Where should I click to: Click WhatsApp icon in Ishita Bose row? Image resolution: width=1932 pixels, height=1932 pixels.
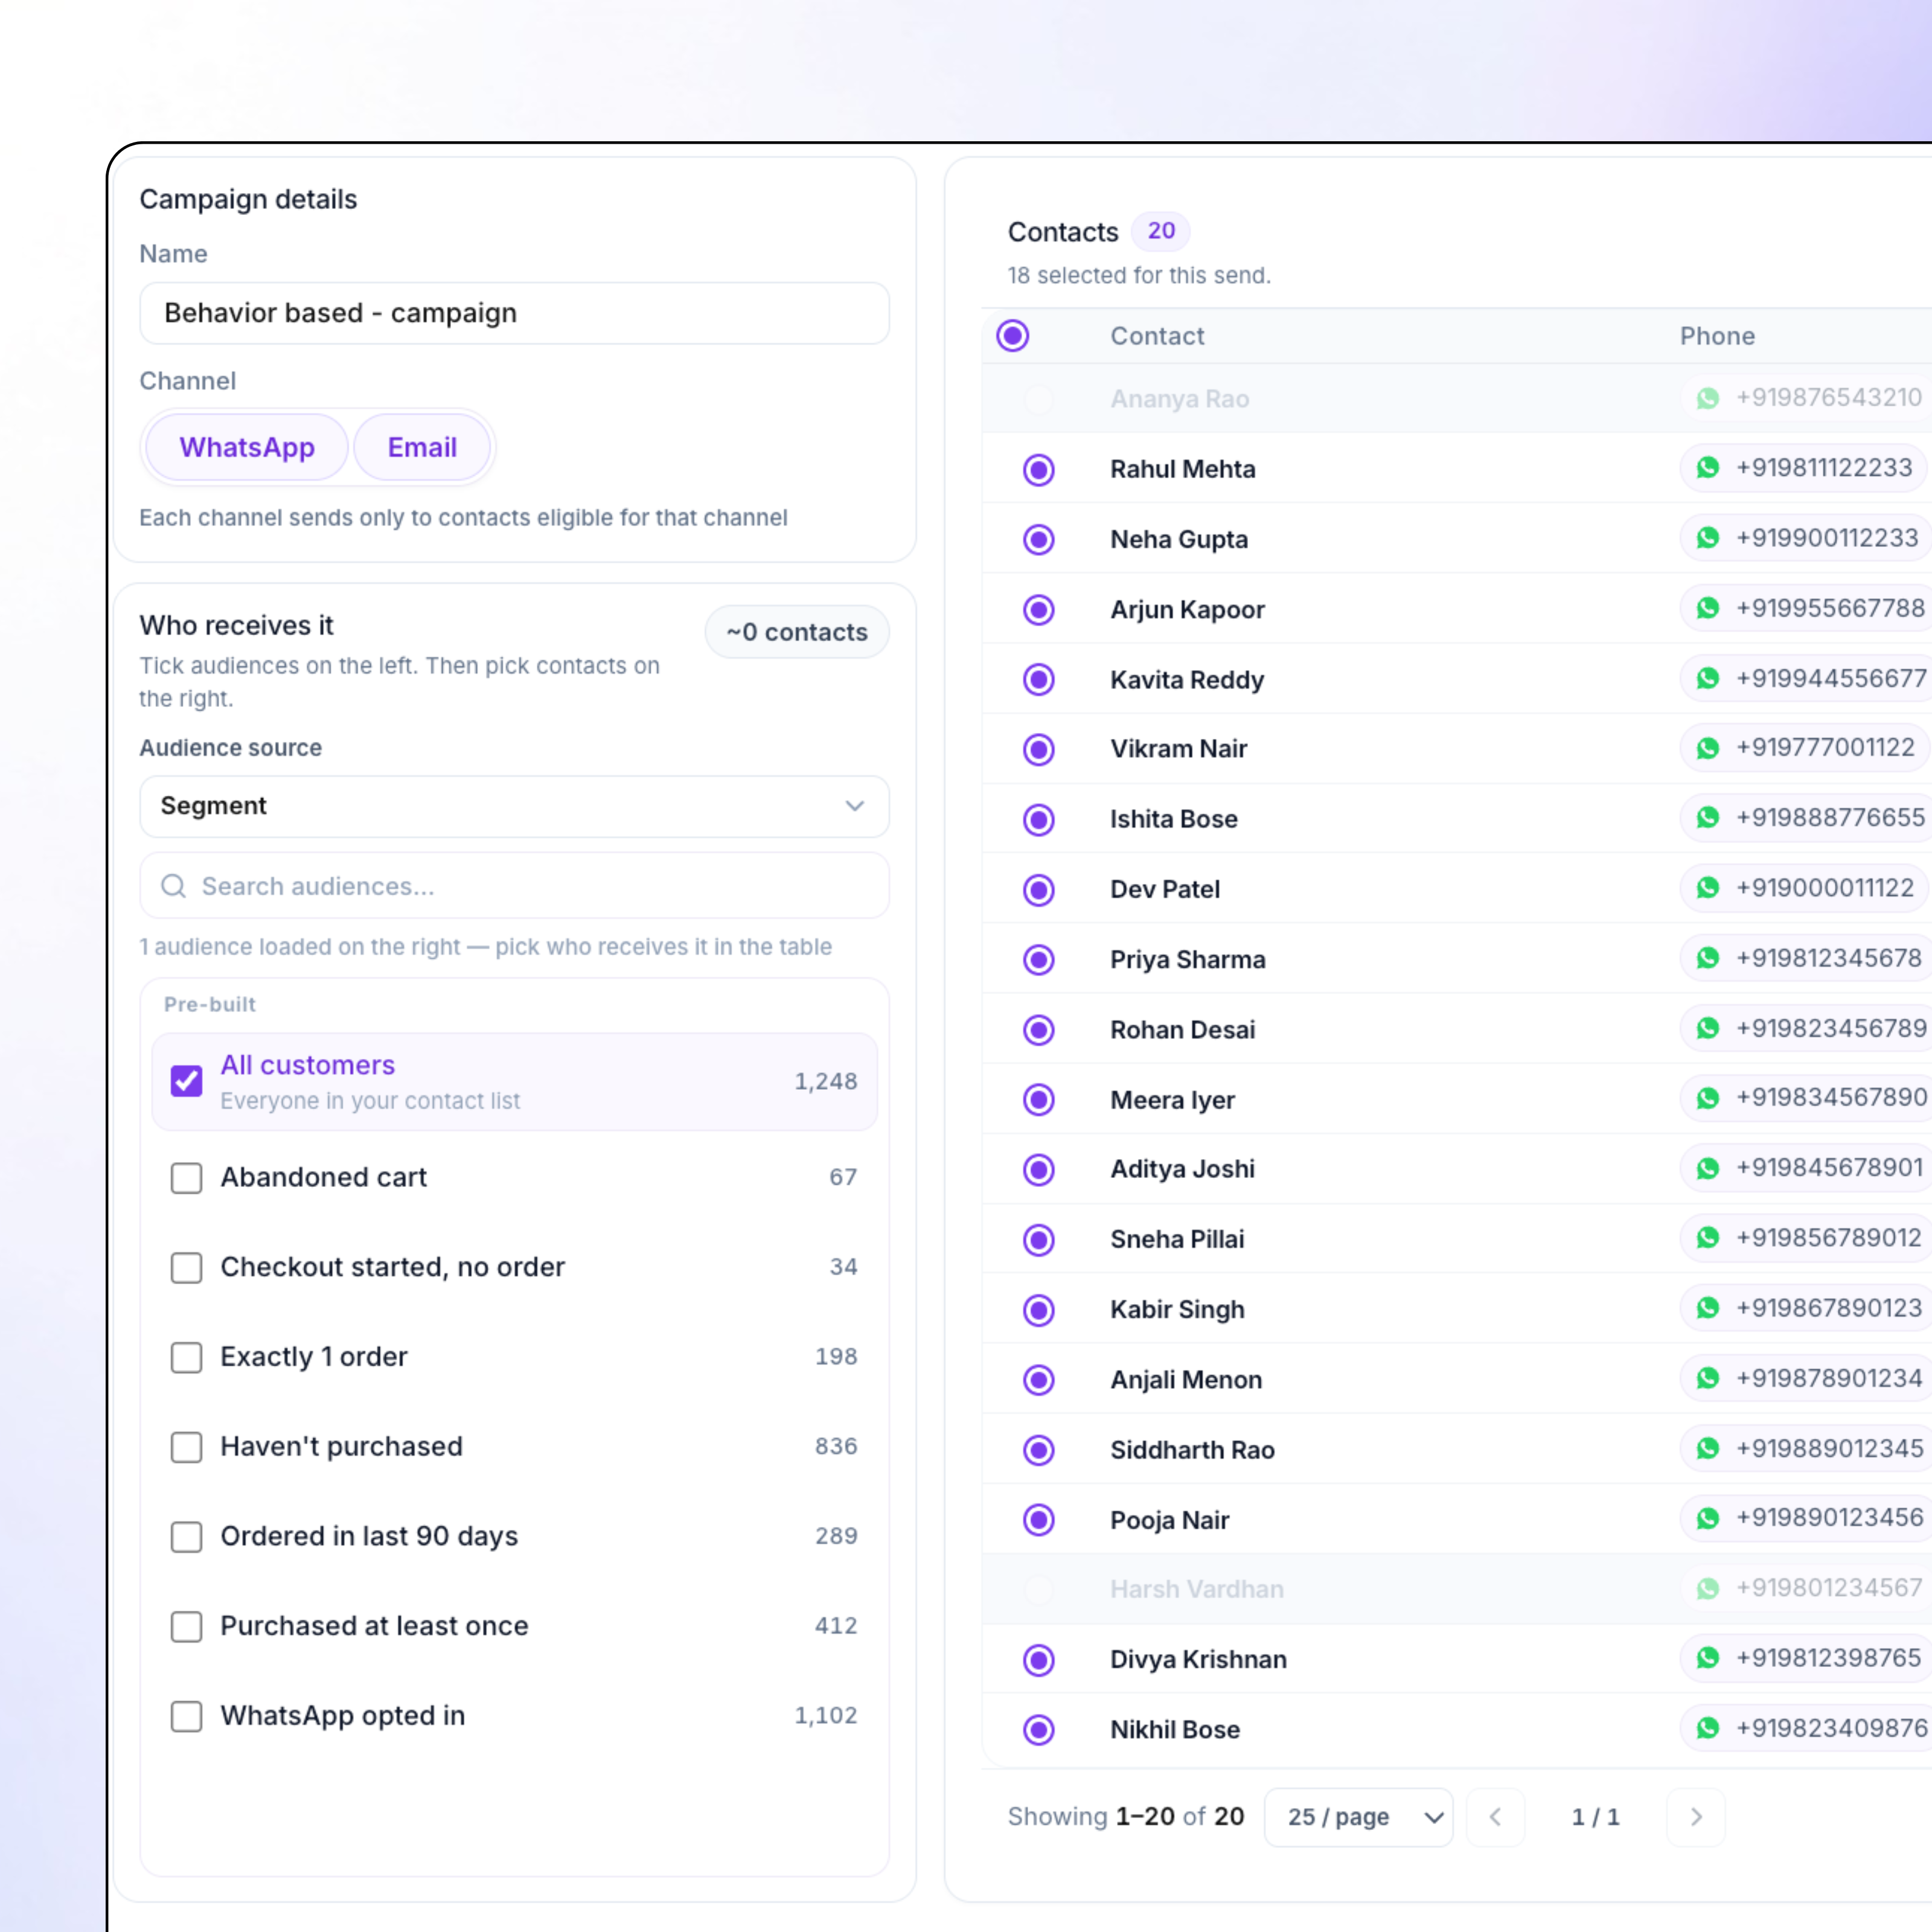pos(1707,818)
